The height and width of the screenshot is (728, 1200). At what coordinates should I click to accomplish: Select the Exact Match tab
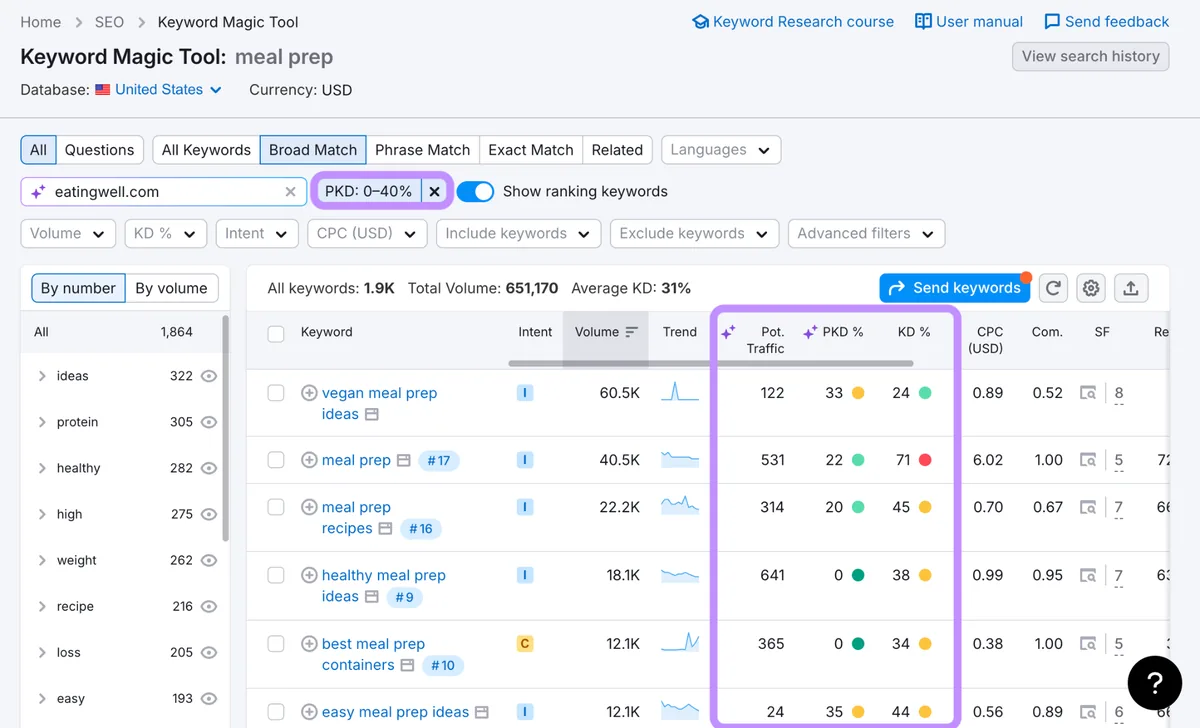[x=531, y=150]
